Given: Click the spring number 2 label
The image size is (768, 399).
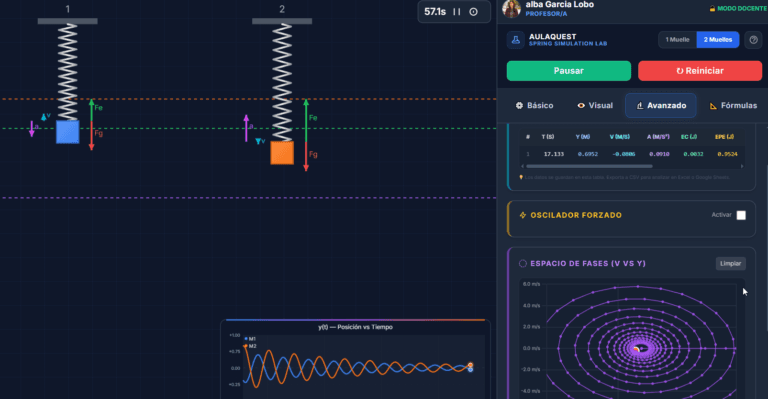Looking at the screenshot, I should point(282,9).
